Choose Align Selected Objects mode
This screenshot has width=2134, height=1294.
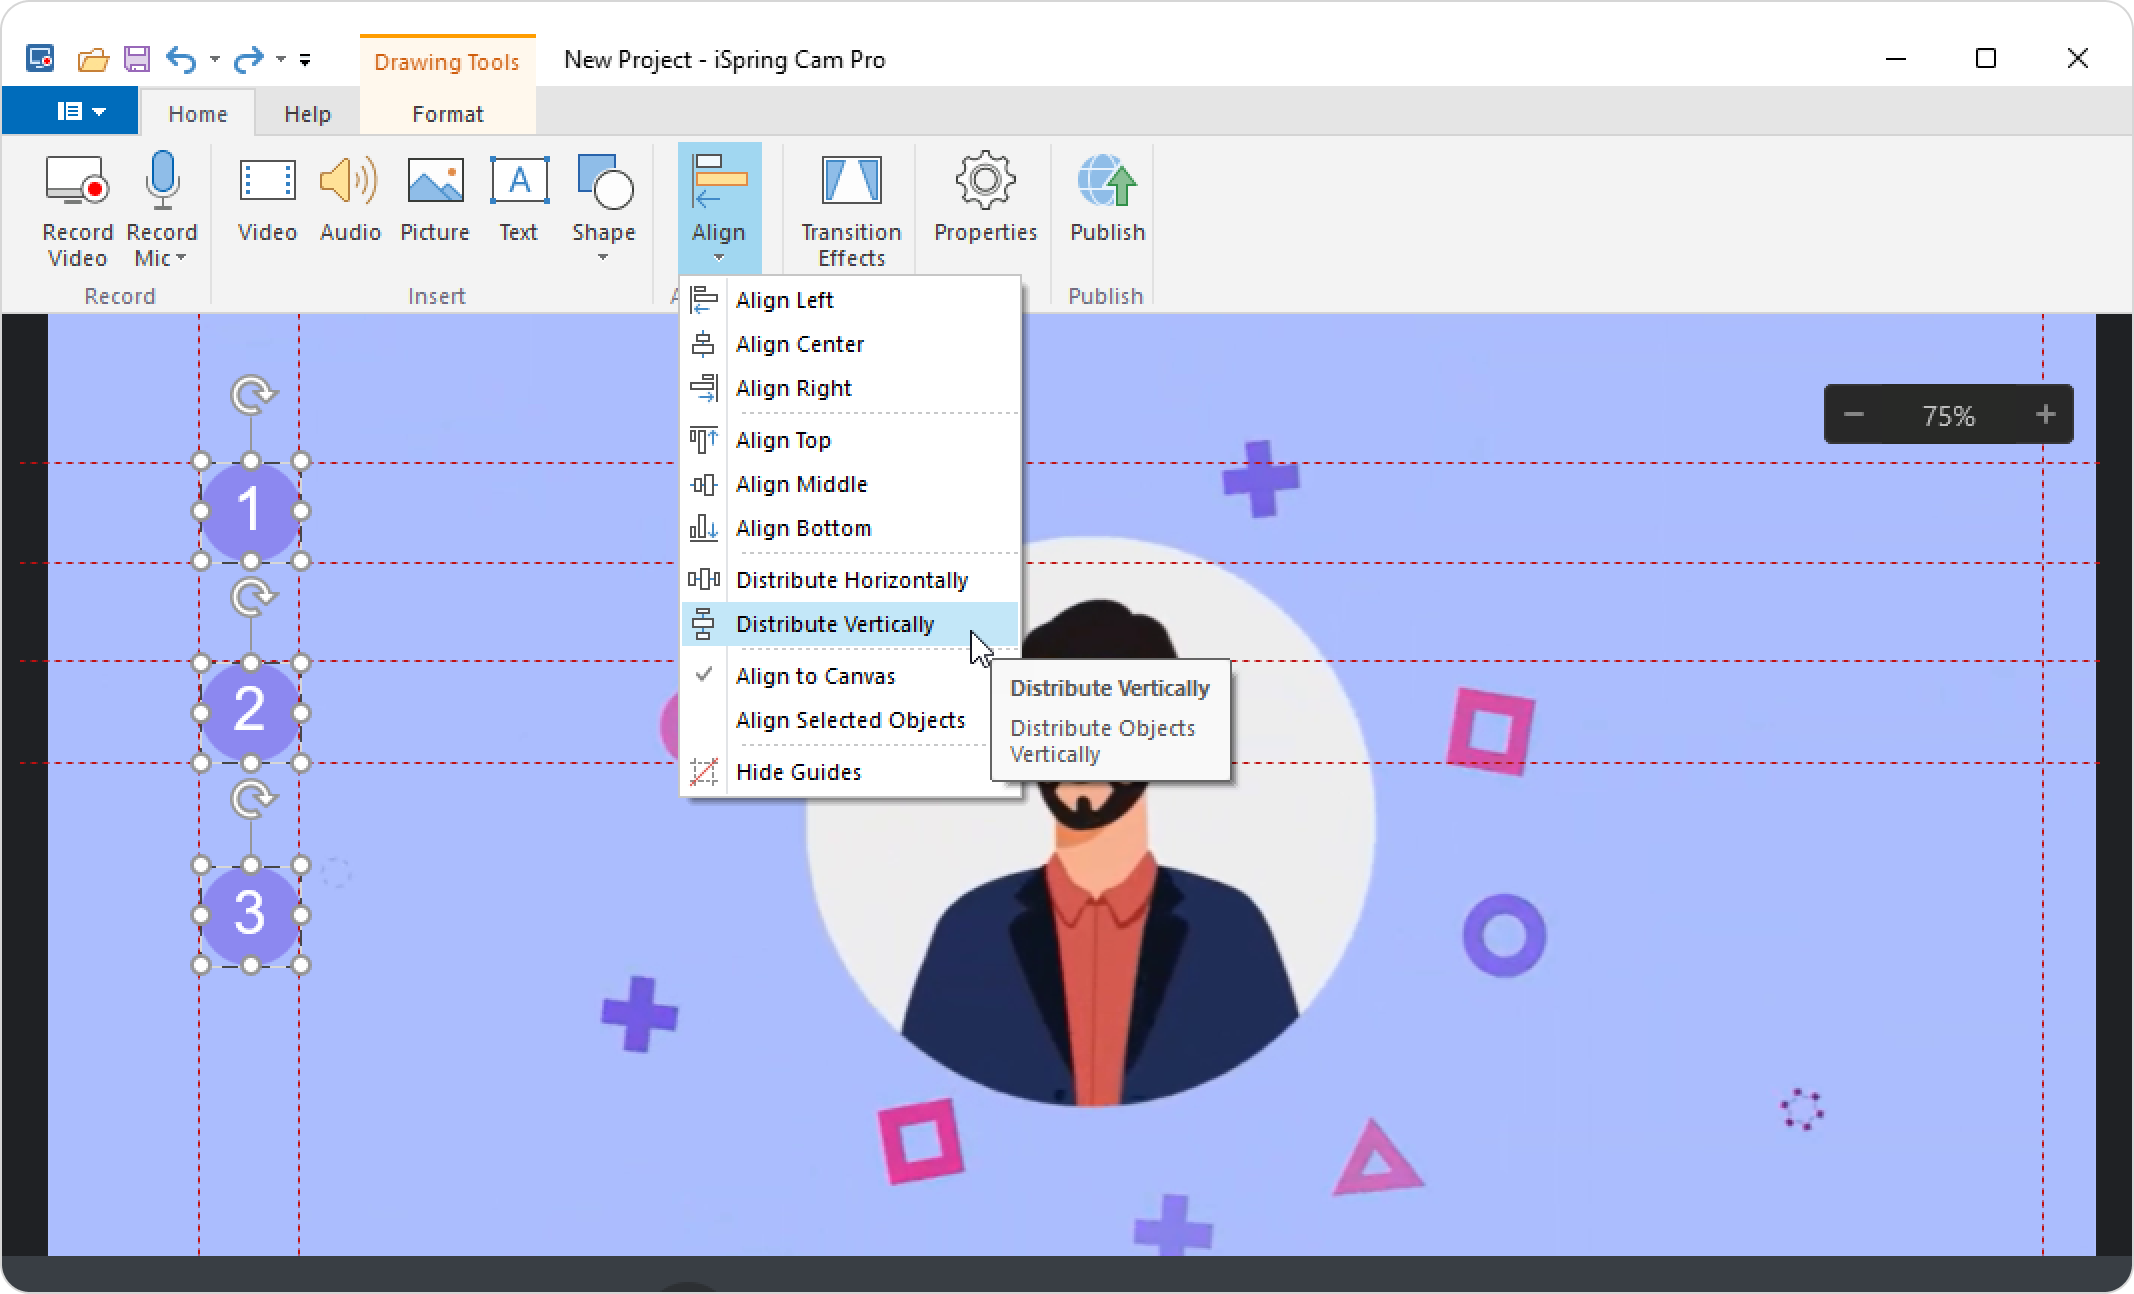point(850,720)
